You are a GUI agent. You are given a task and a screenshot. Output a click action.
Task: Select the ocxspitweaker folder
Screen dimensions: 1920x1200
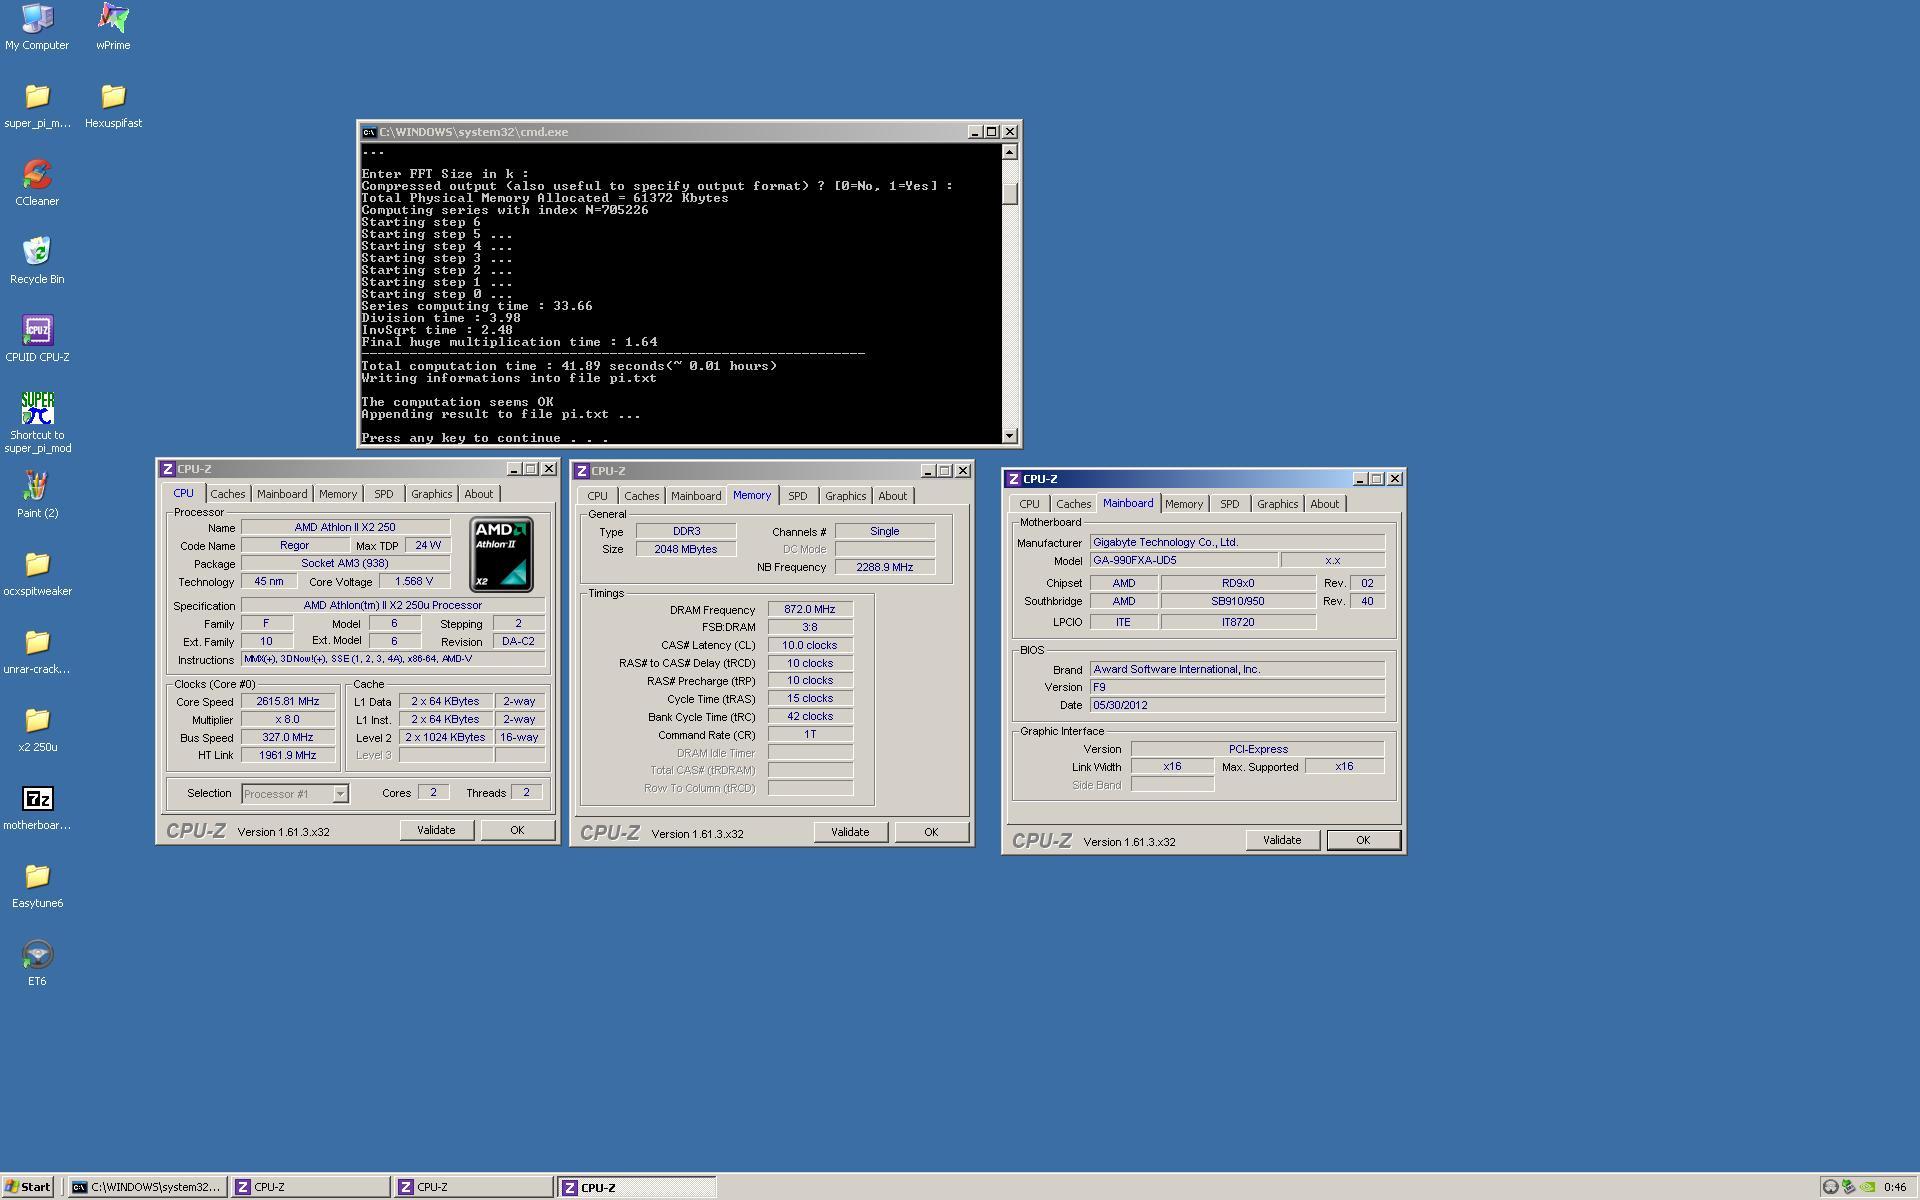(x=37, y=573)
